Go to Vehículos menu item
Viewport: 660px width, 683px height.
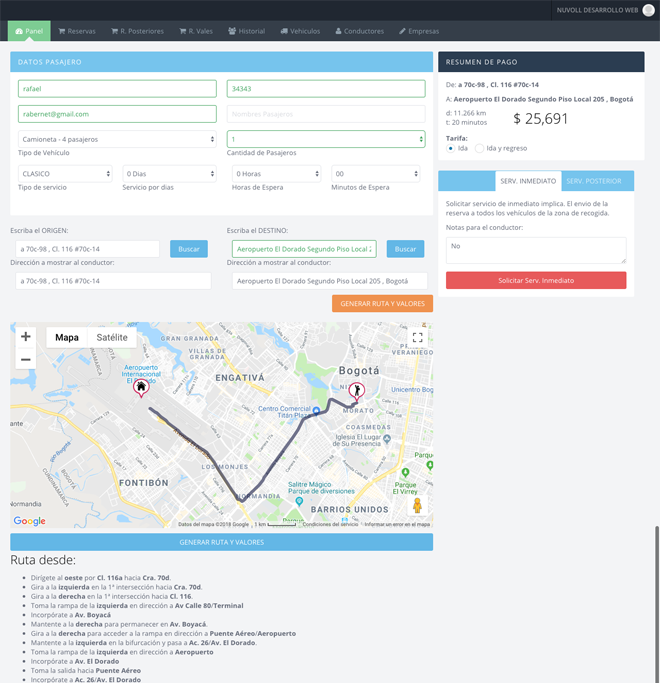(300, 31)
